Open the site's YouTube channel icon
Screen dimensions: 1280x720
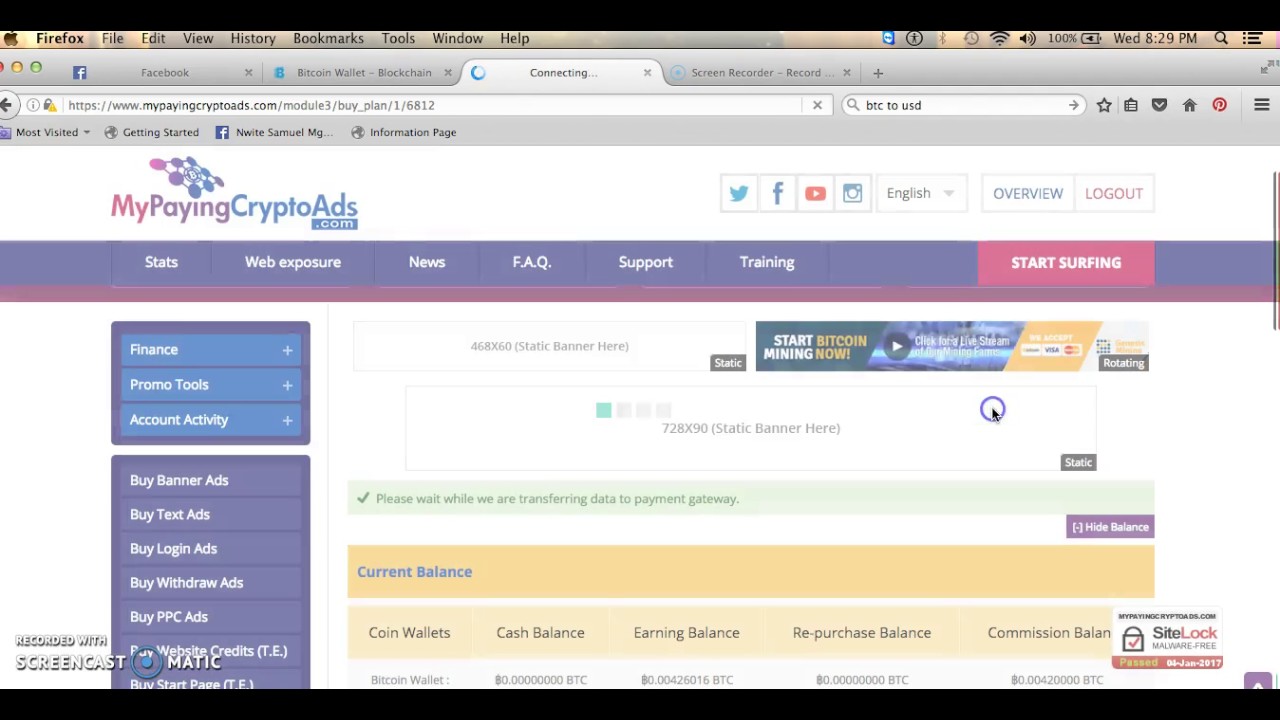point(815,194)
